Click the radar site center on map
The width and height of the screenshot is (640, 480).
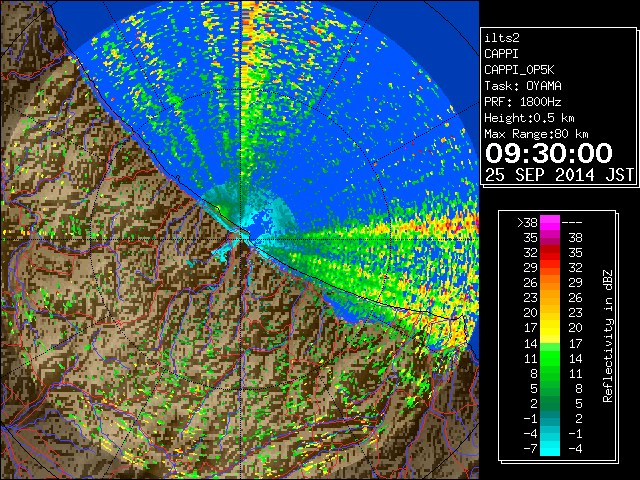tap(242, 240)
